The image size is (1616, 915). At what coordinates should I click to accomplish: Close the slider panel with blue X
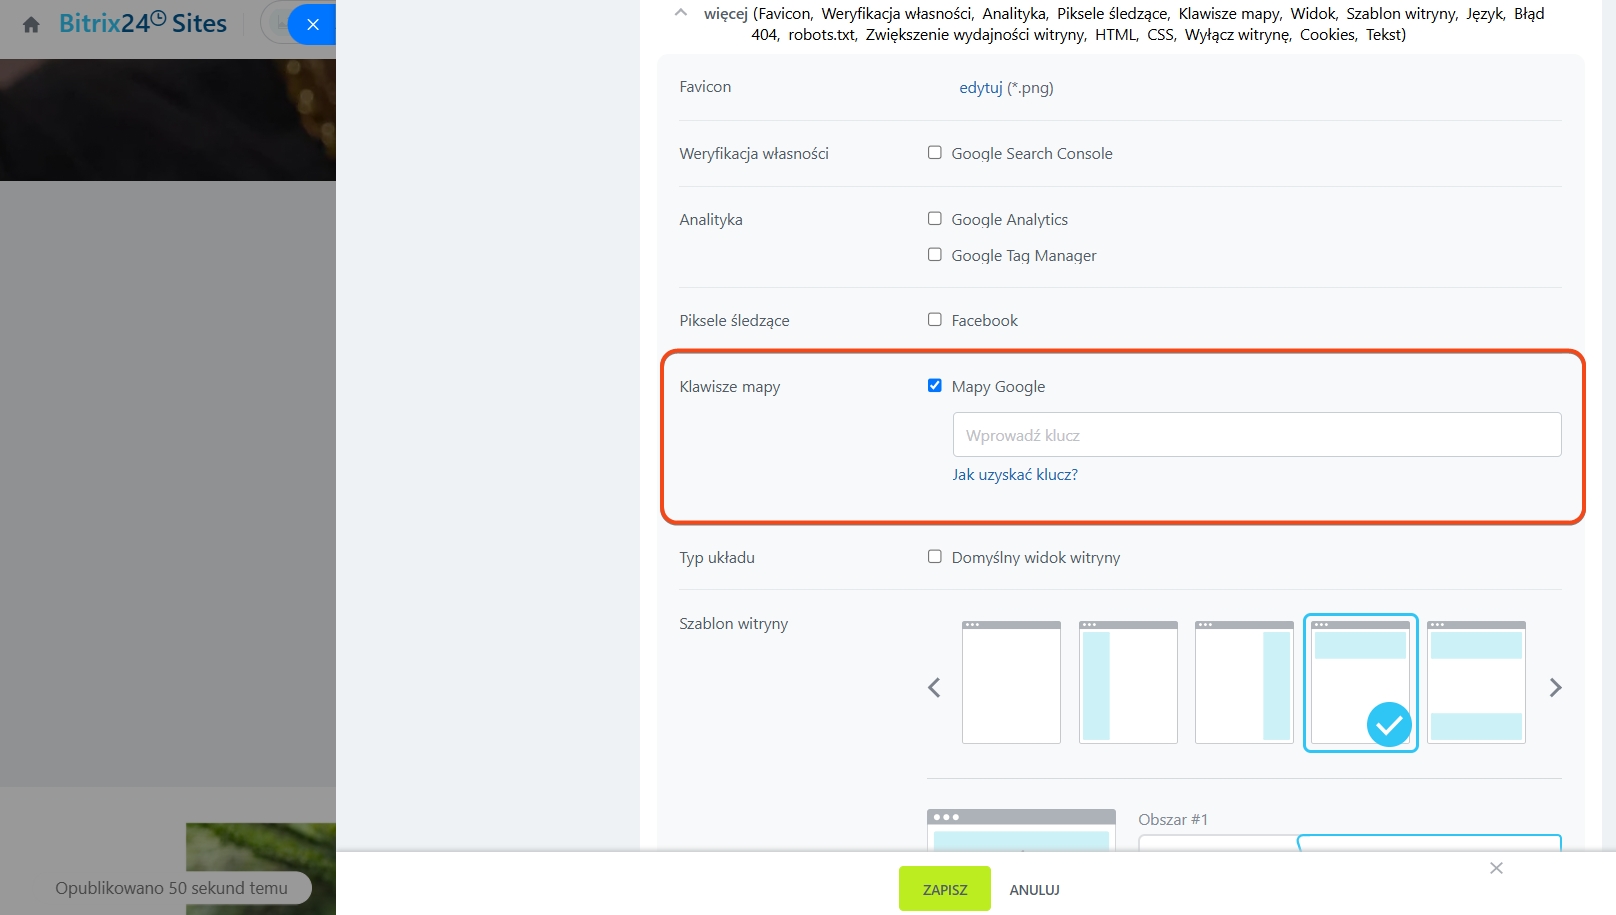313,25
